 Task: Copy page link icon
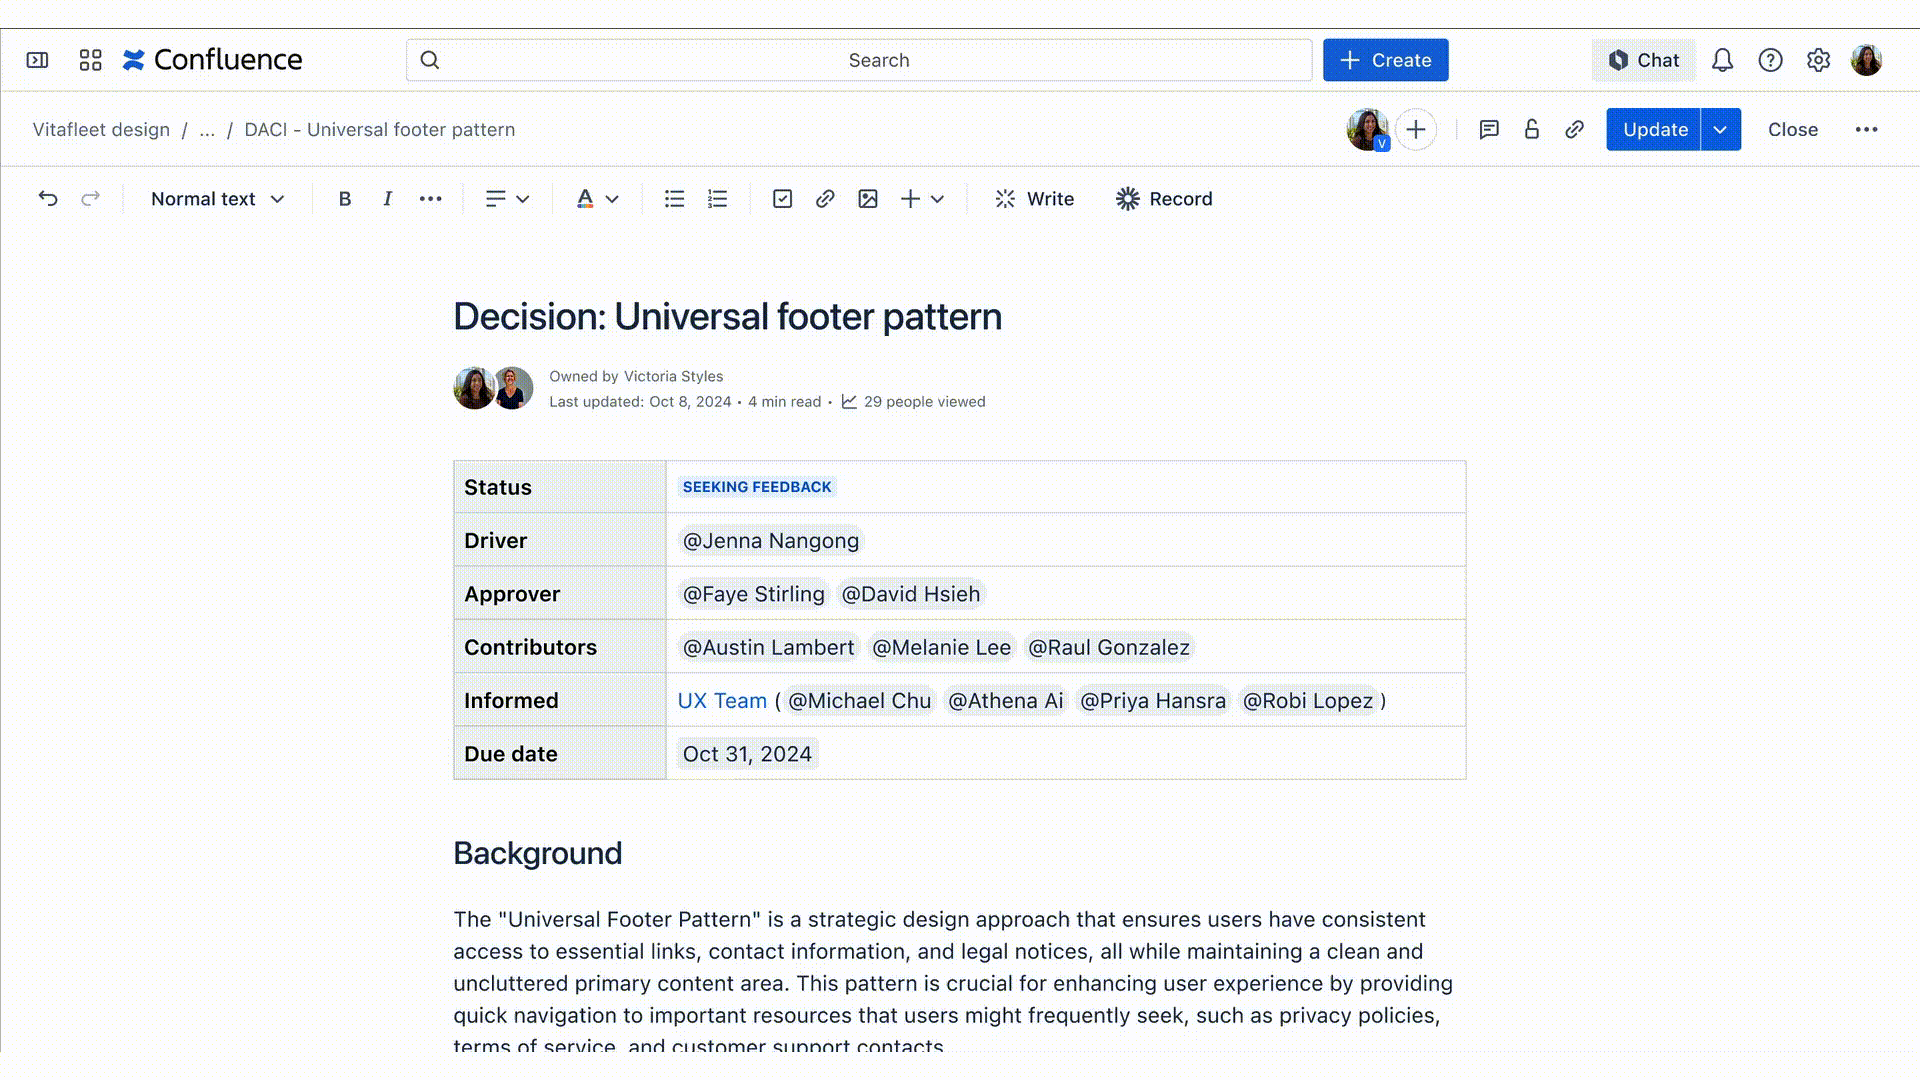coord(1574,129)
